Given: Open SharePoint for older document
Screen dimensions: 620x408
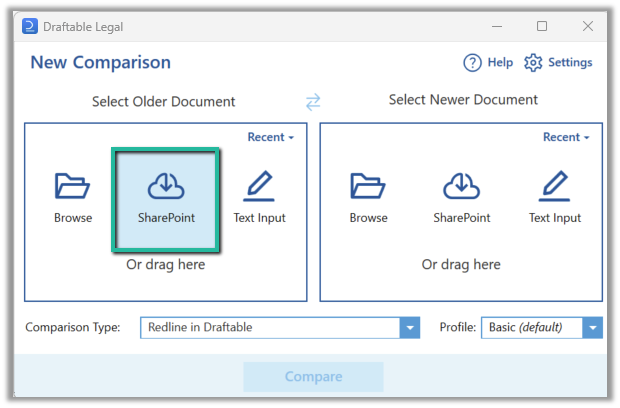Looking at the screenshot, I should (166, 200).
